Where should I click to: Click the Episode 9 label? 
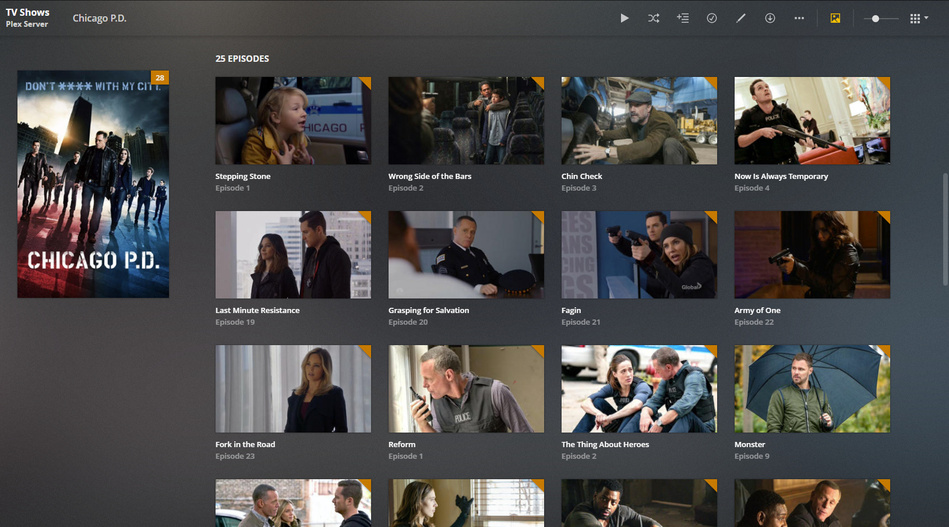752,457
